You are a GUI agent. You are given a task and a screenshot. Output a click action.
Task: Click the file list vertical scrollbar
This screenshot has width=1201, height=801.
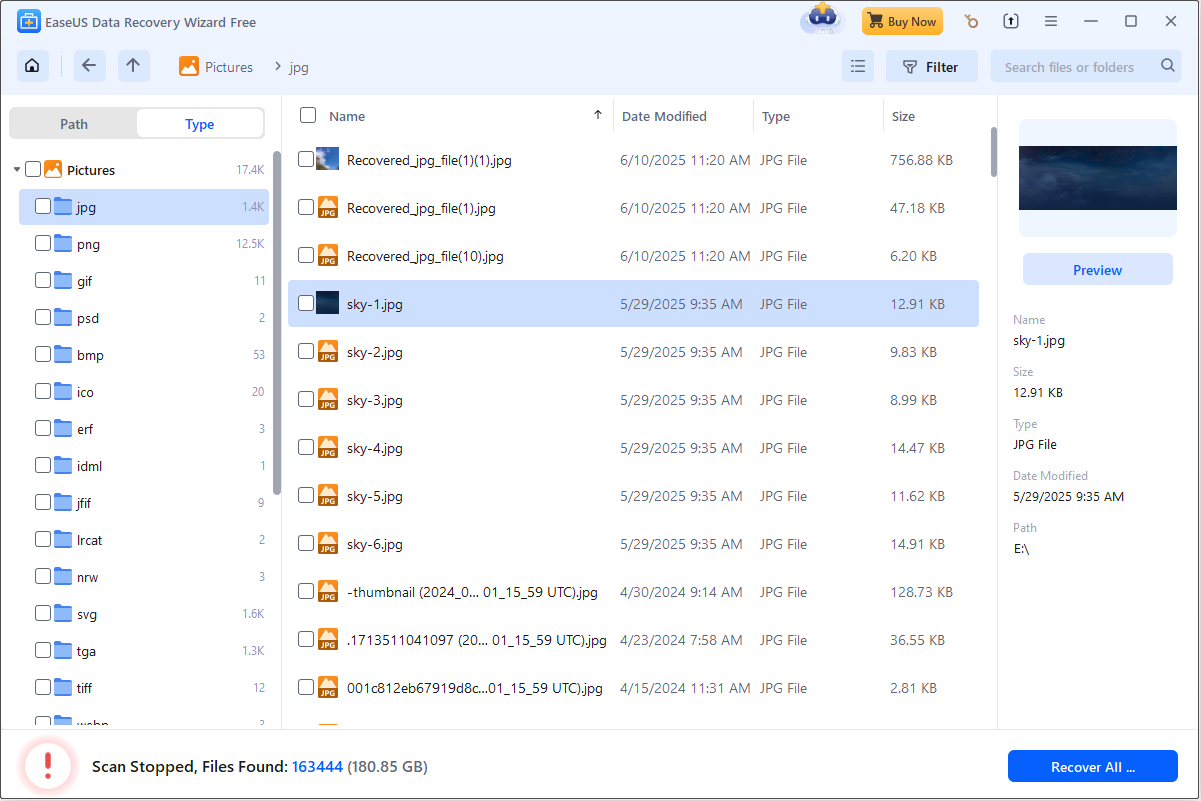tap(993, 152)
